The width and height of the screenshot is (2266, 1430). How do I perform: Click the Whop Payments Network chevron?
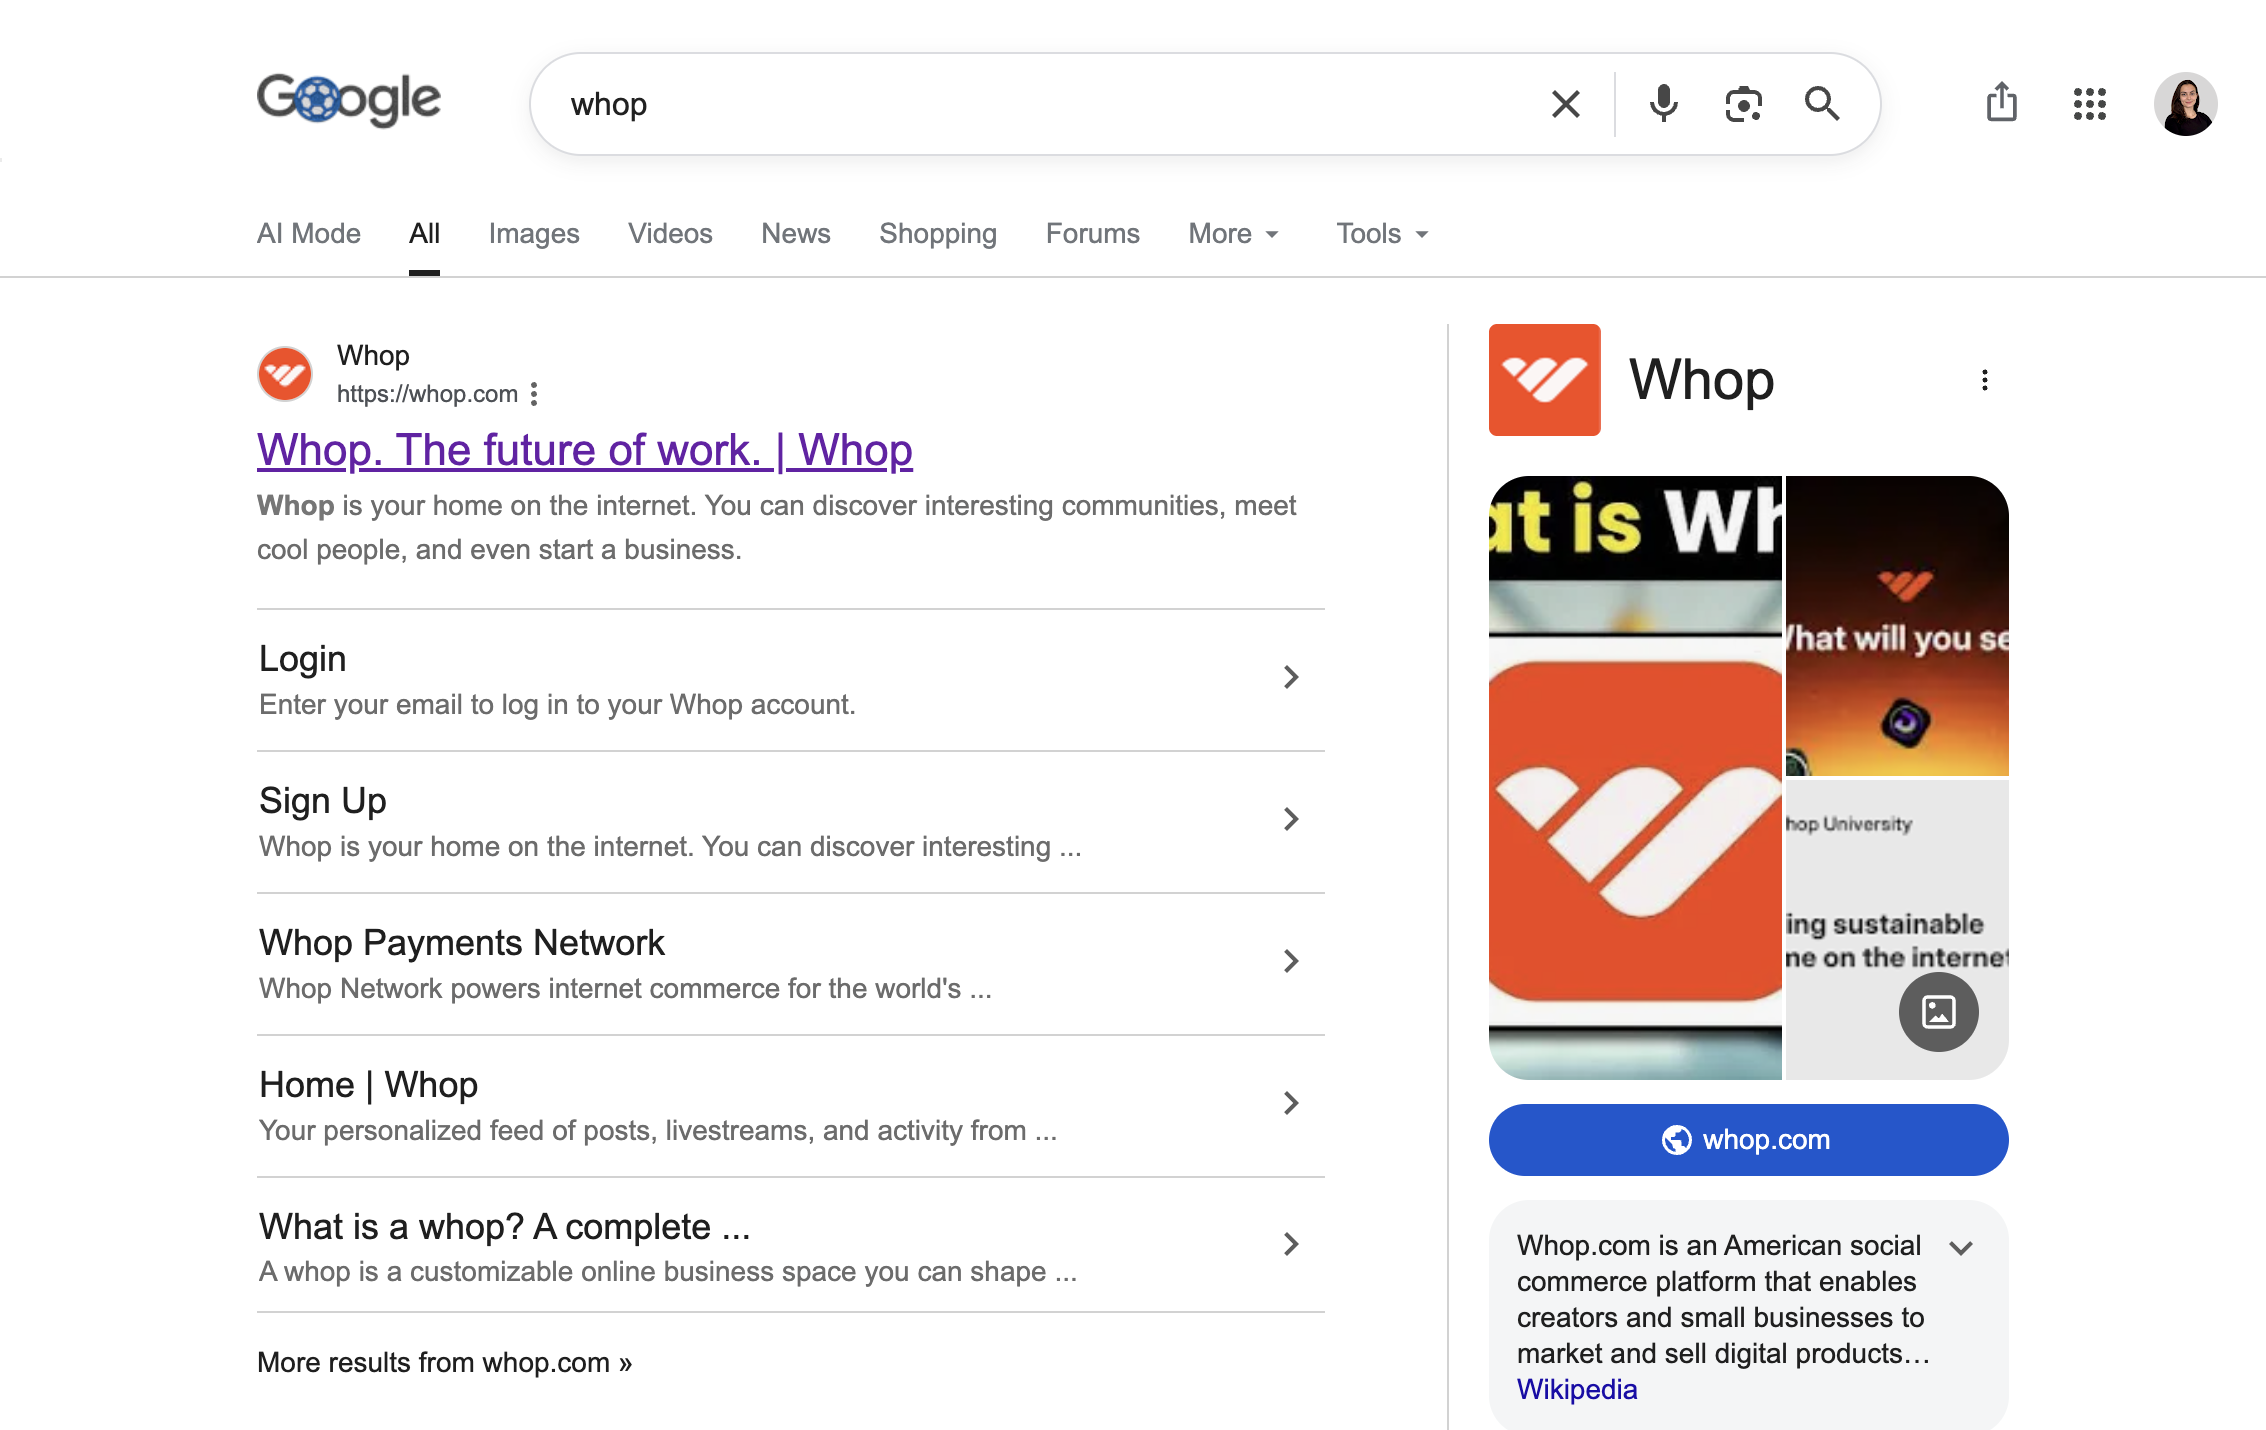pos(1291,961)
